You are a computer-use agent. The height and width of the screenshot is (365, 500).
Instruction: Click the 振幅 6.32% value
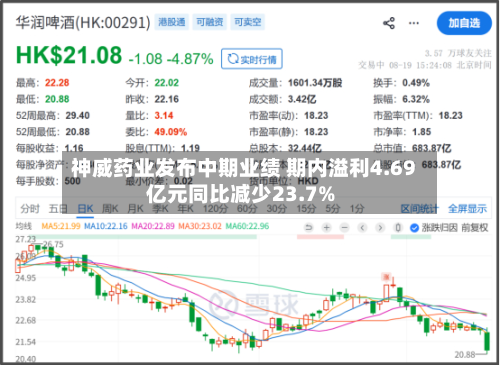416,99
